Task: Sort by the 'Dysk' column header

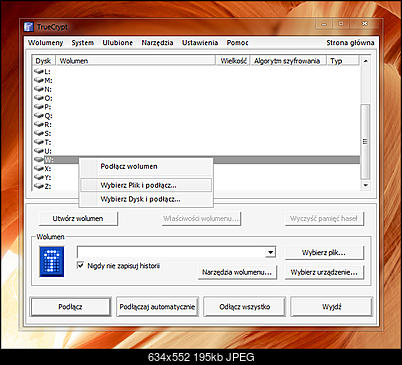Action: pos(44,61)
